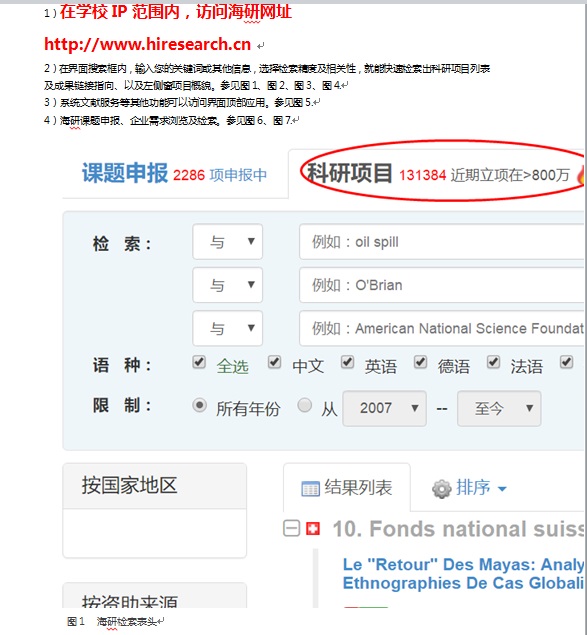Uncheck the 德语 language checkbox

pos(420,362)
